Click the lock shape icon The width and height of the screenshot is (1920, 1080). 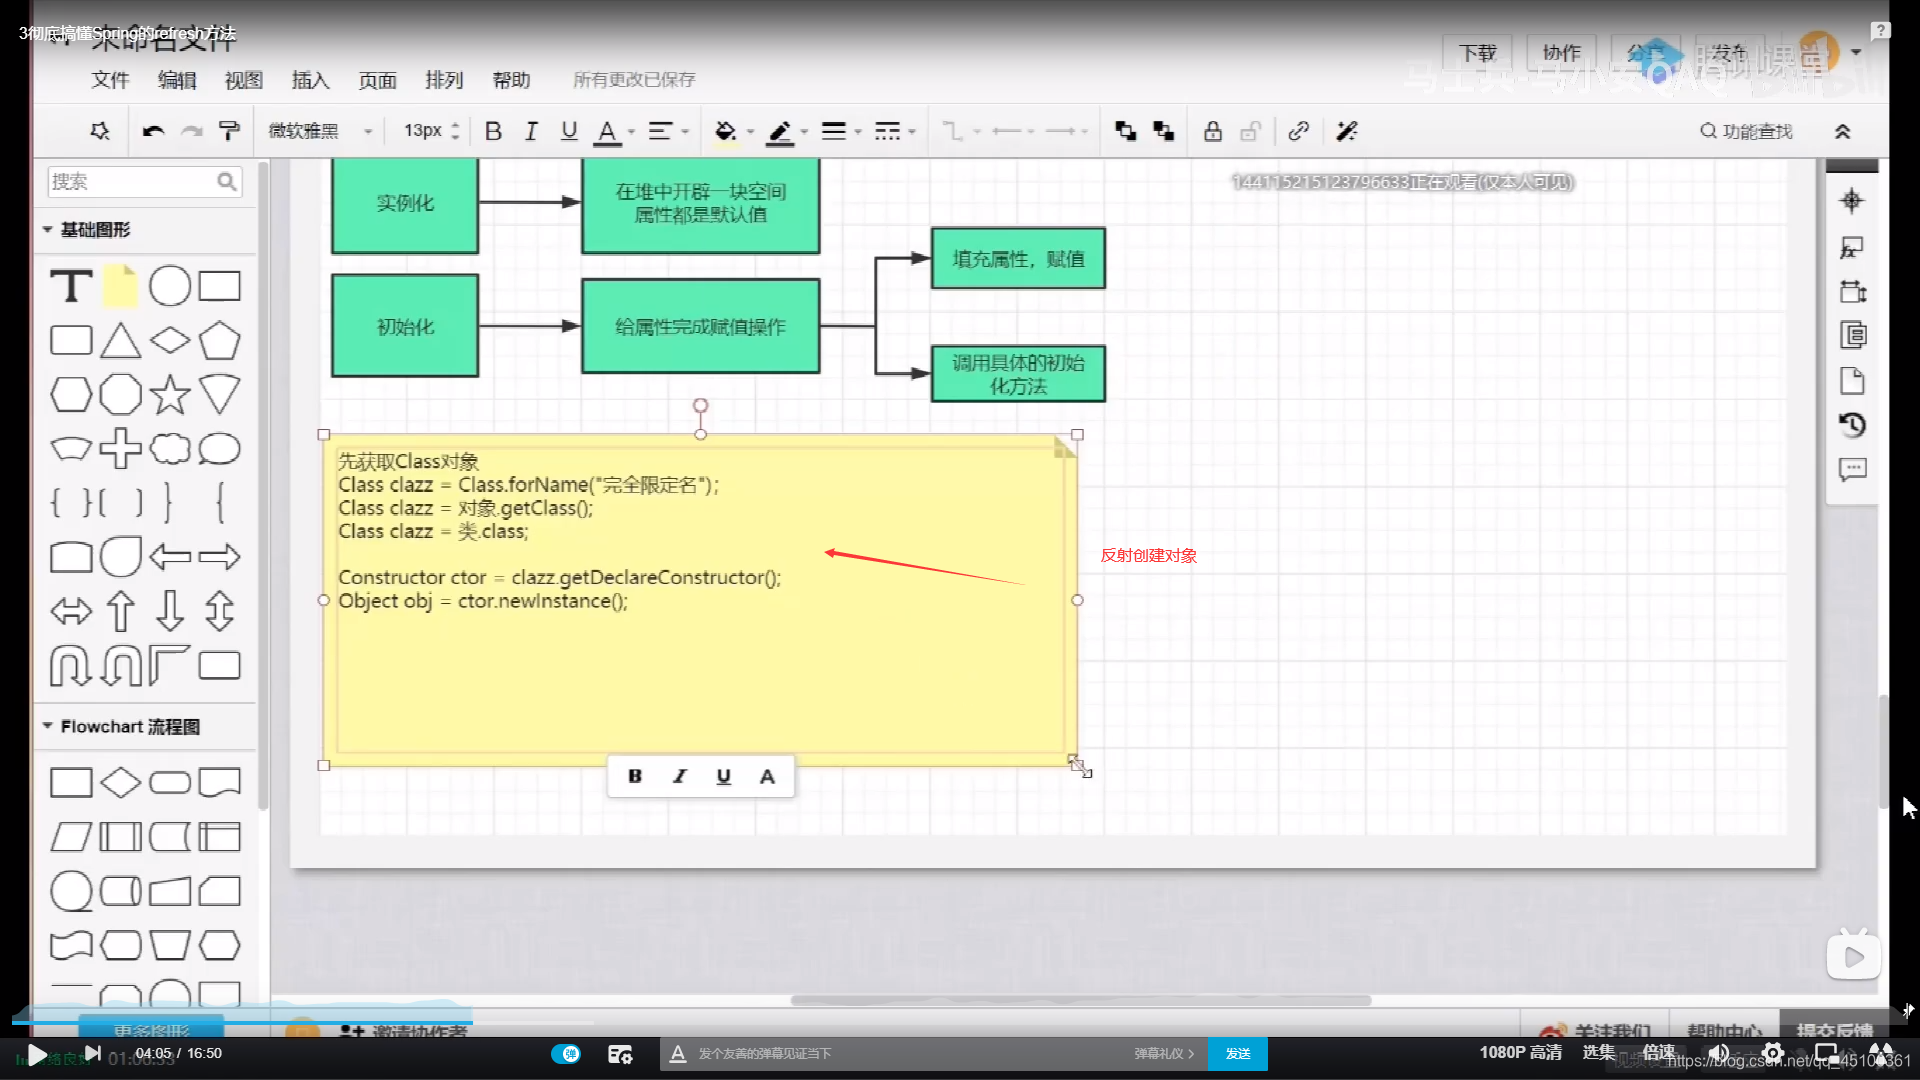click(1213, 131)
